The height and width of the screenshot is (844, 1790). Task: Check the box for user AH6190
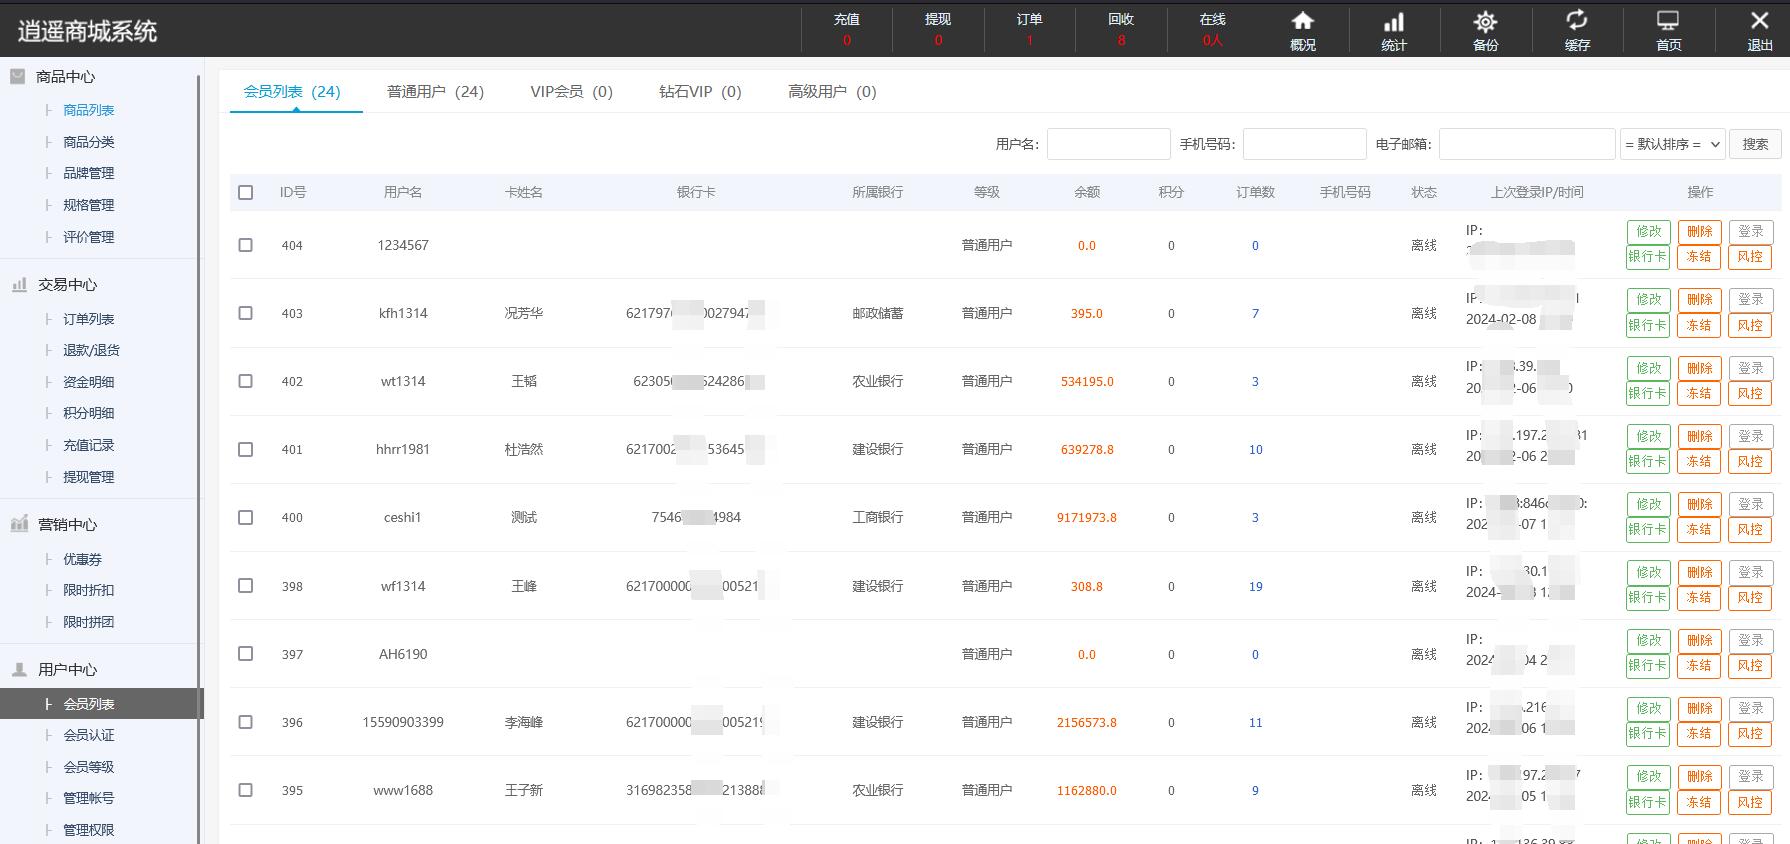(245, 654)
